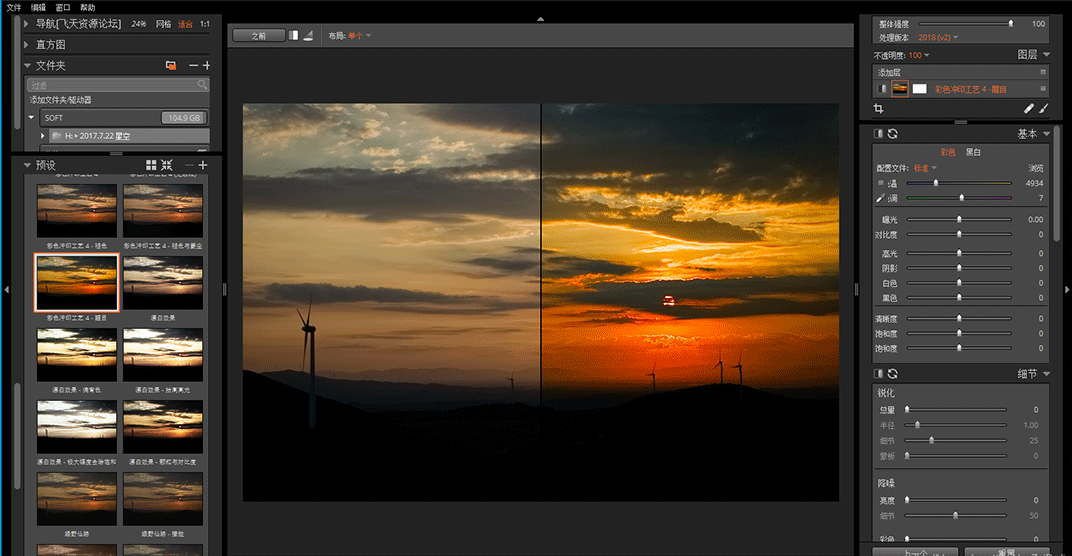Collapse the 文件夹 folders panel
The image size is (1072, 556).
27,66
